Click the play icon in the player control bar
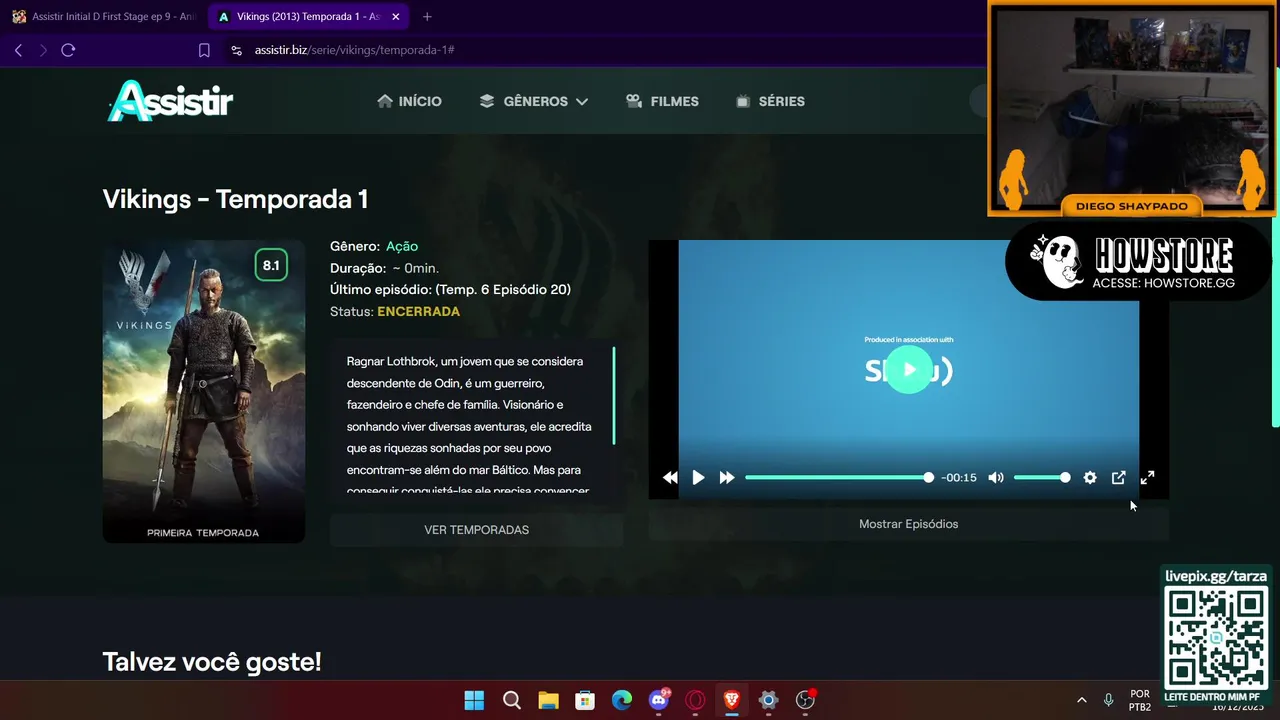This screenshot has height=720, width=1280. (698, 478)
